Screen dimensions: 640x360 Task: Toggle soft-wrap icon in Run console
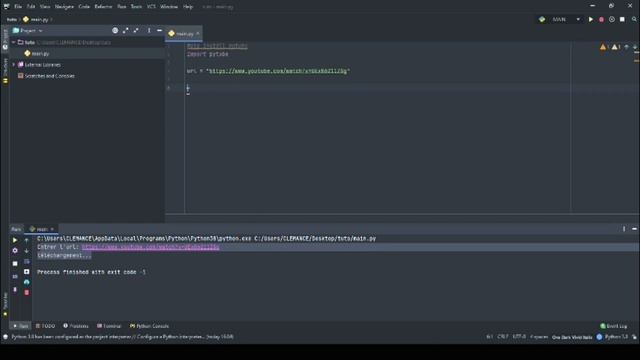pos(27,261)
